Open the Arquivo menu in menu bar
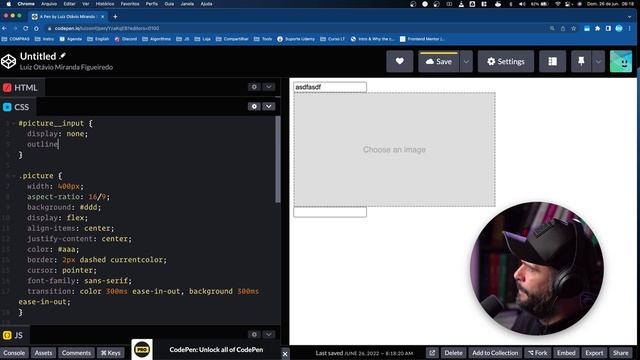The width and height of the screenshot is (640, 360). [49, 4]
